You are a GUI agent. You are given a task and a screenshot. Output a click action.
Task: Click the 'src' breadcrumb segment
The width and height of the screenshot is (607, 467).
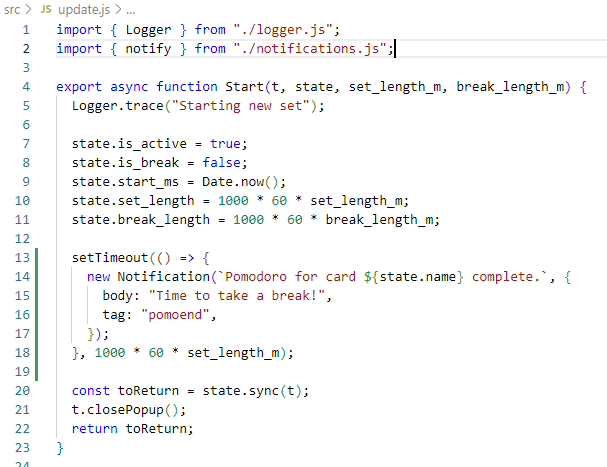(x=12, y=10)
